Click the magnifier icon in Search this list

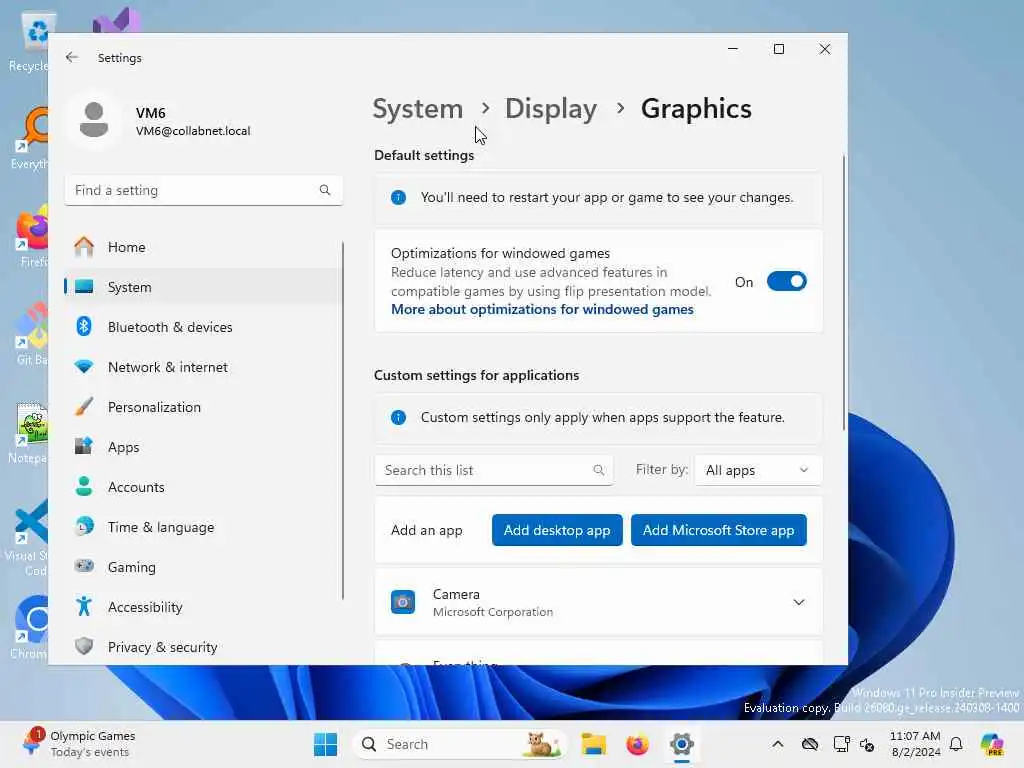(x=598, y=470)
